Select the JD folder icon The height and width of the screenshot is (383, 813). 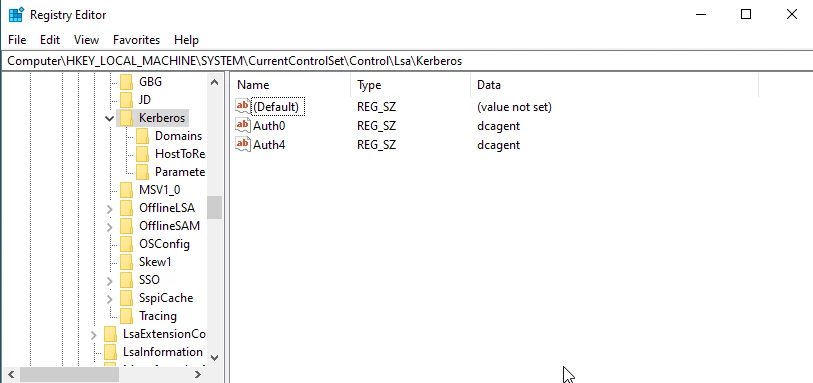(126, 100)
